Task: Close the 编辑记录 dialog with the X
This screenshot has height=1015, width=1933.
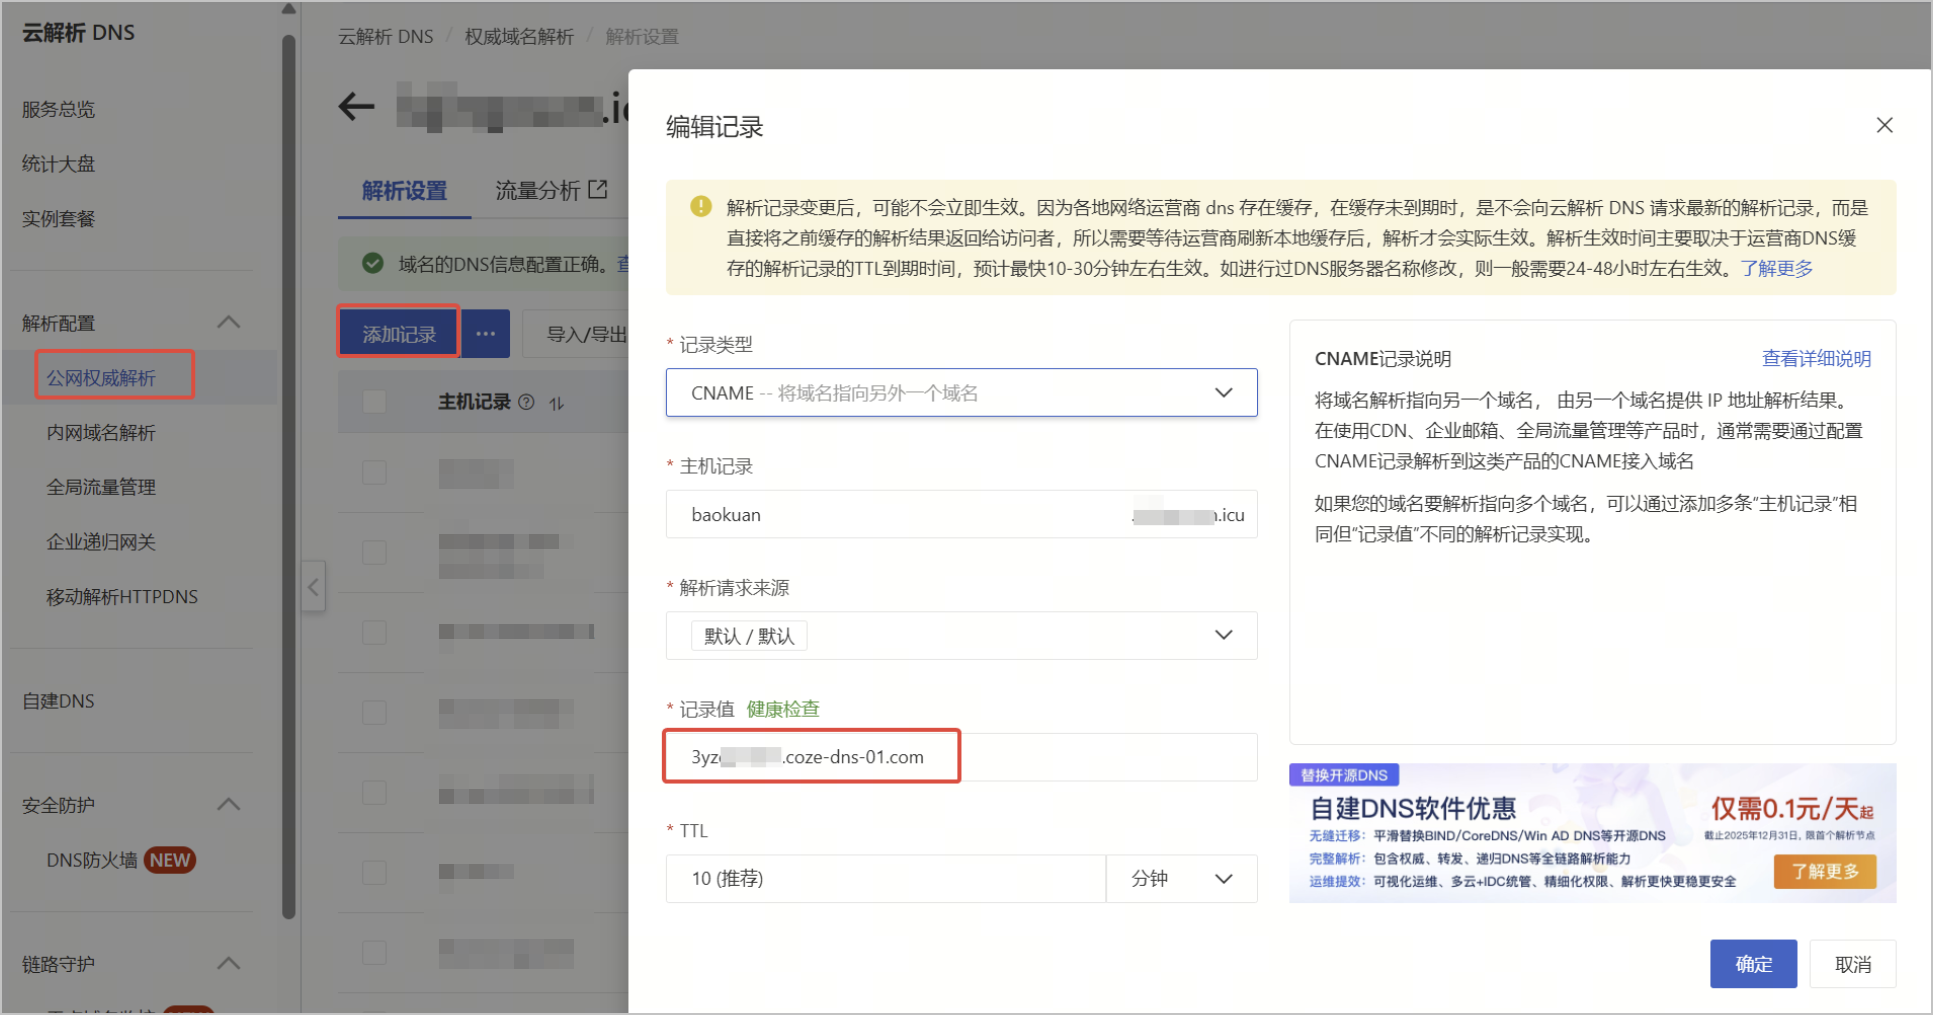Action: tap(1884, 125)
